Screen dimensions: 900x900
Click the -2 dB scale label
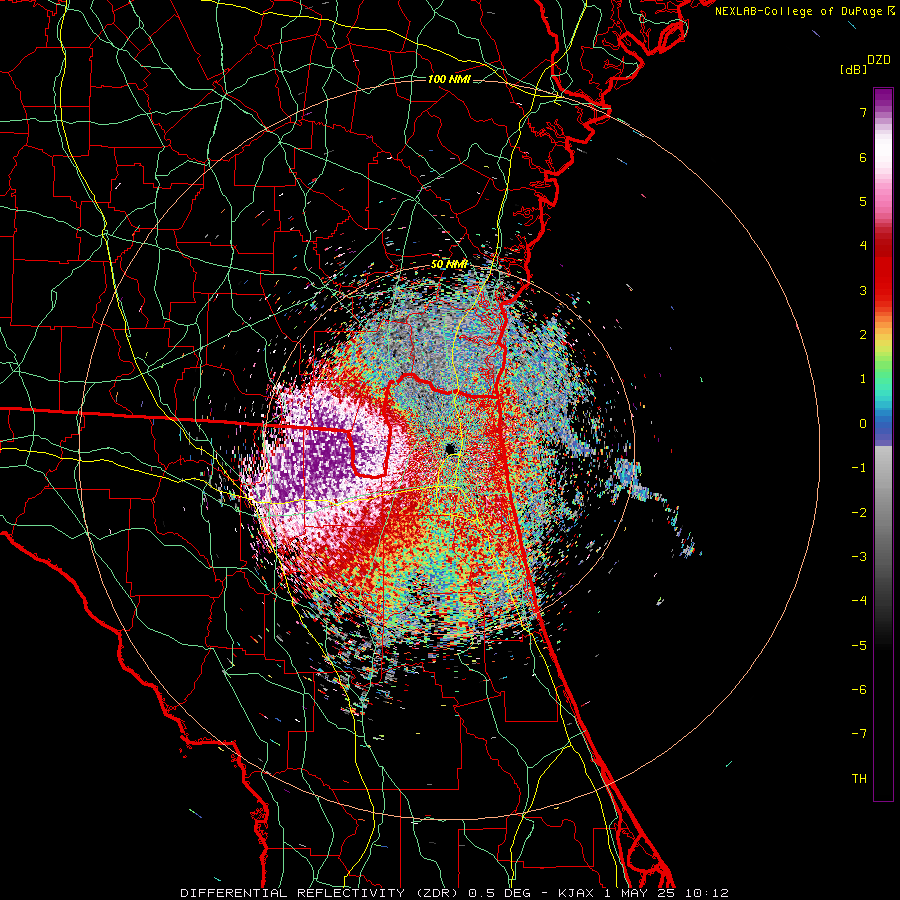859,513
